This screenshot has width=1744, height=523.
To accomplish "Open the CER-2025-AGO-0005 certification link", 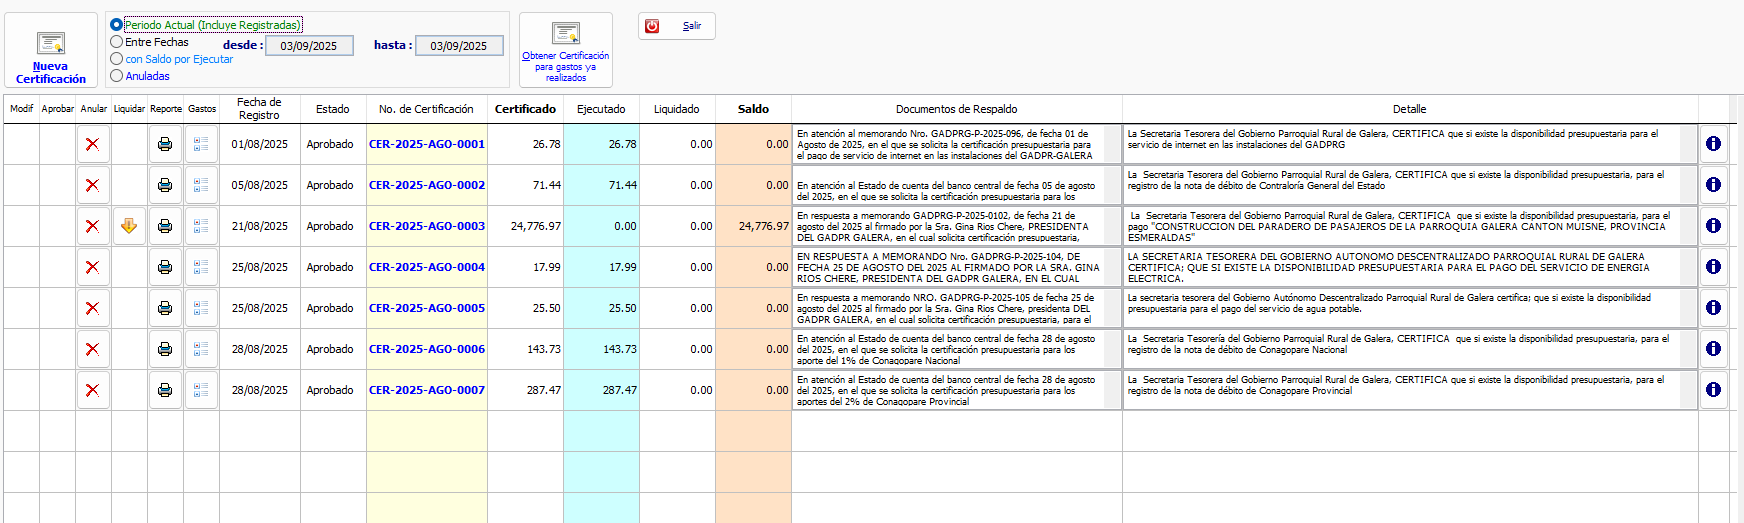I will click(427, 308).
